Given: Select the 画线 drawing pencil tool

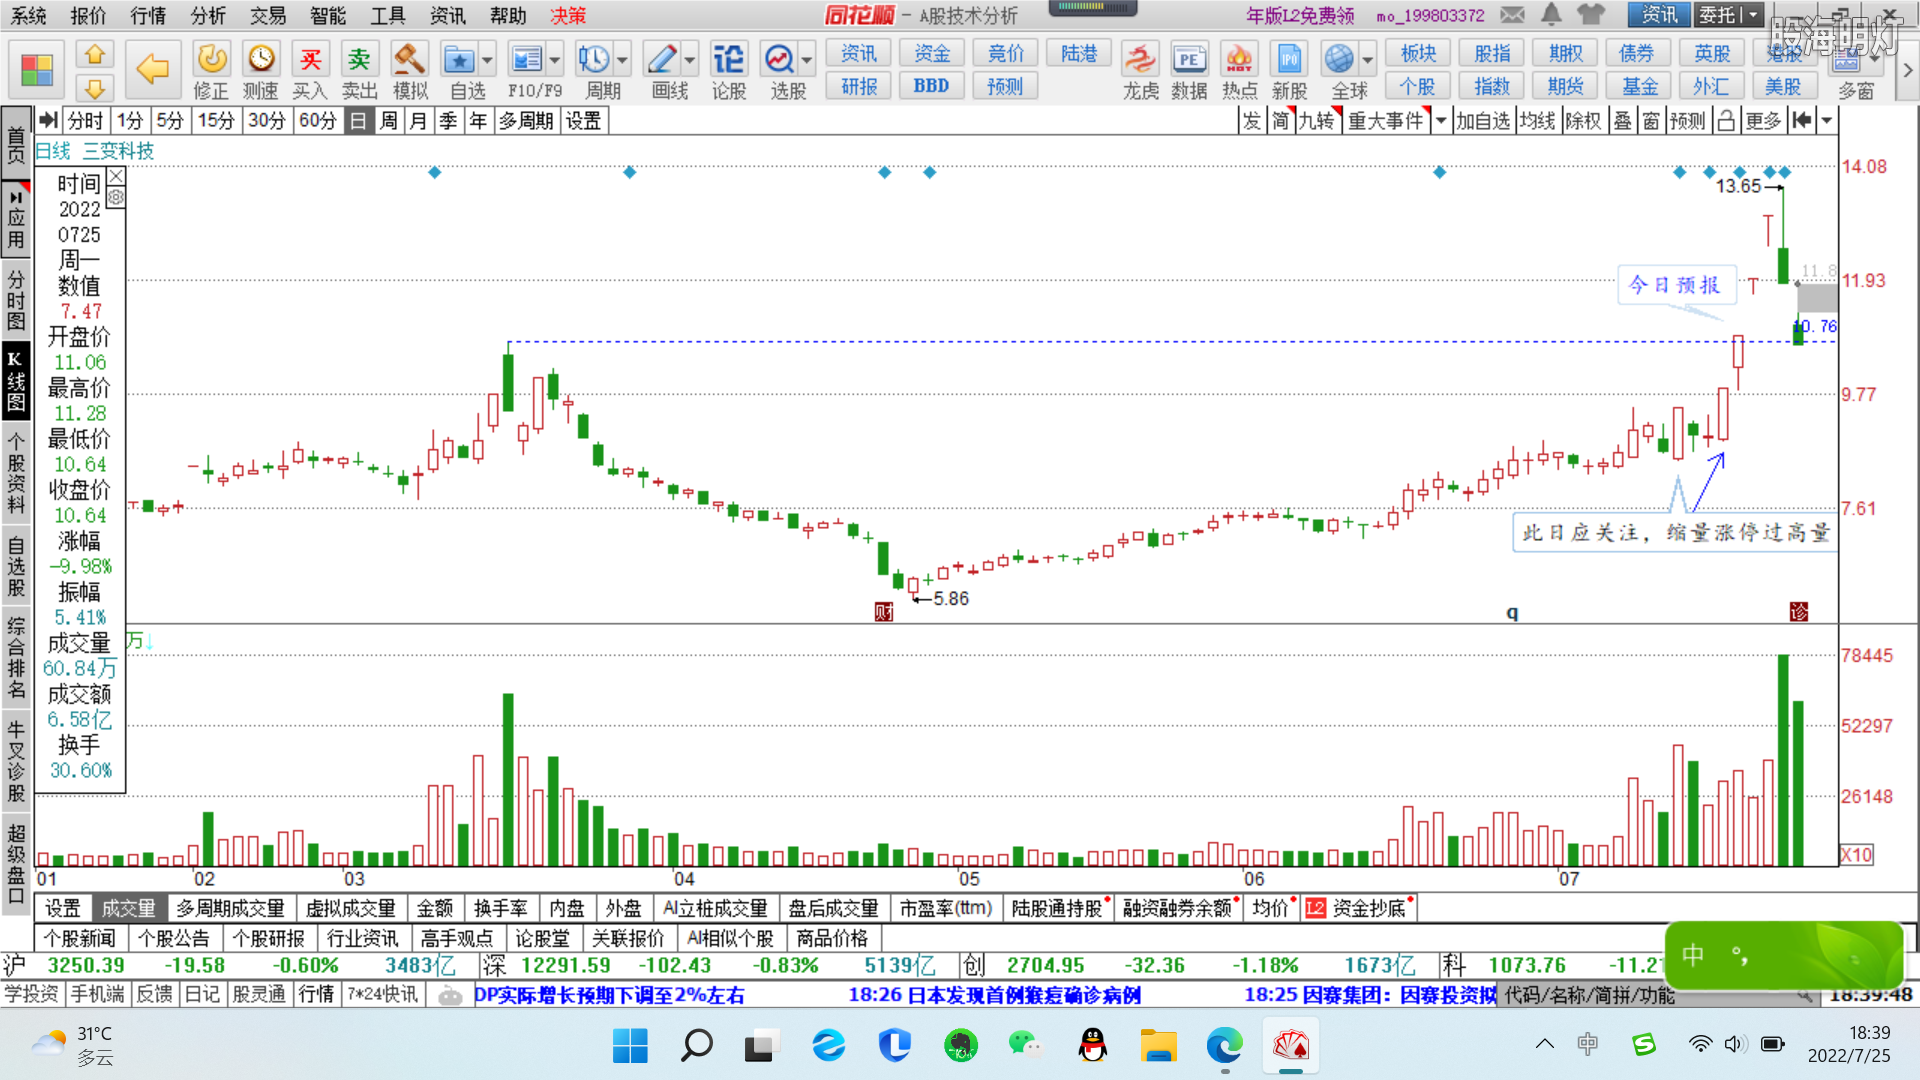Looking at the screenshot, I should click(x=661, y=60).
